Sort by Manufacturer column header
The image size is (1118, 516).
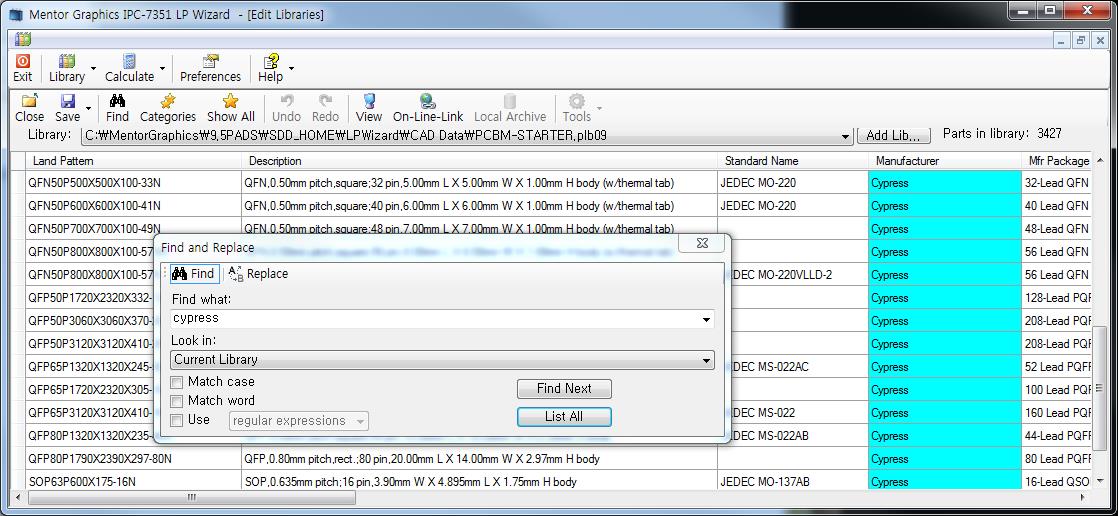click(945, 161)
